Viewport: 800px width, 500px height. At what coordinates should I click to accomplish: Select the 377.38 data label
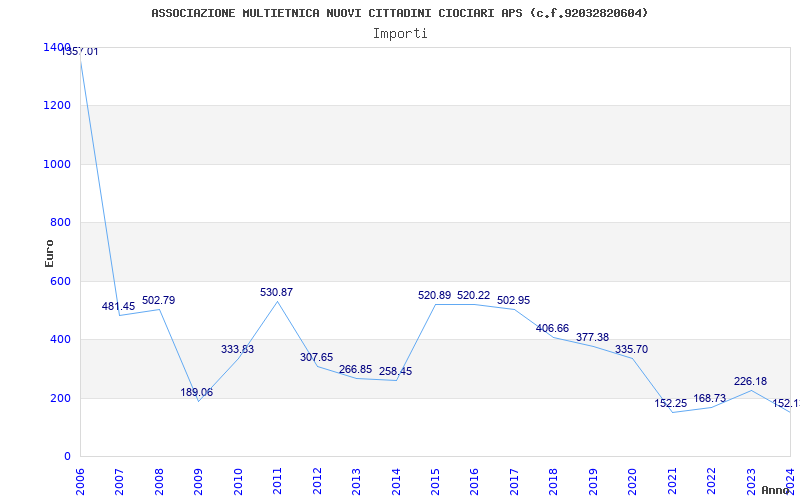[x=592, y=337]
